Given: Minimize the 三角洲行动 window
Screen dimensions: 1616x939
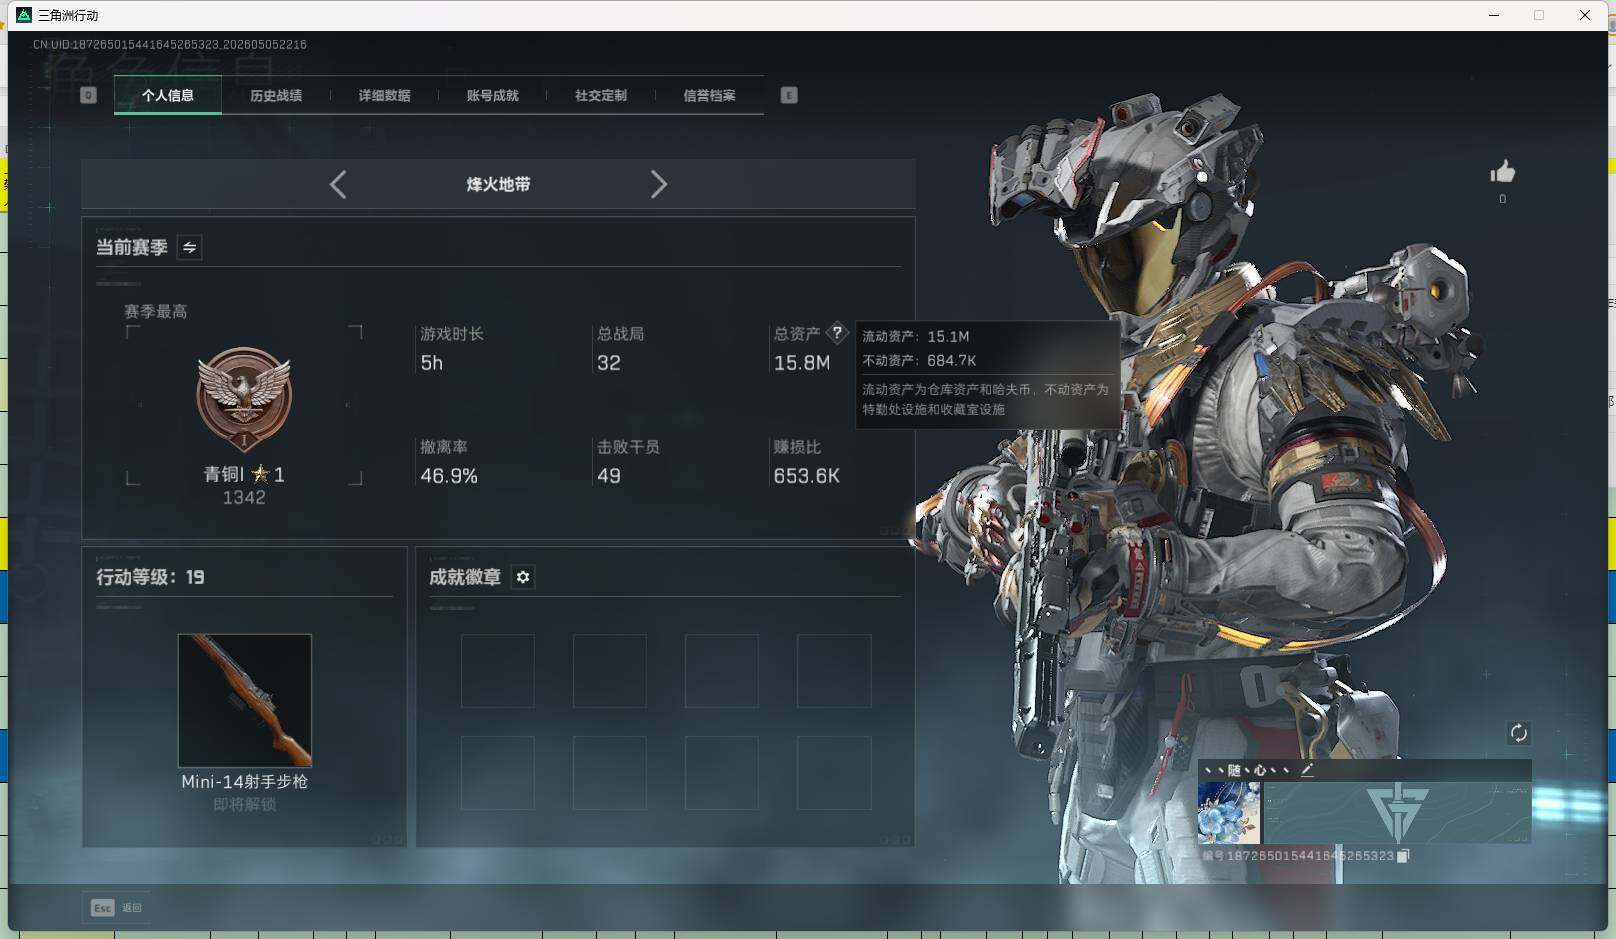Looking at the screenshot, I should click(x=1494, y=15).
